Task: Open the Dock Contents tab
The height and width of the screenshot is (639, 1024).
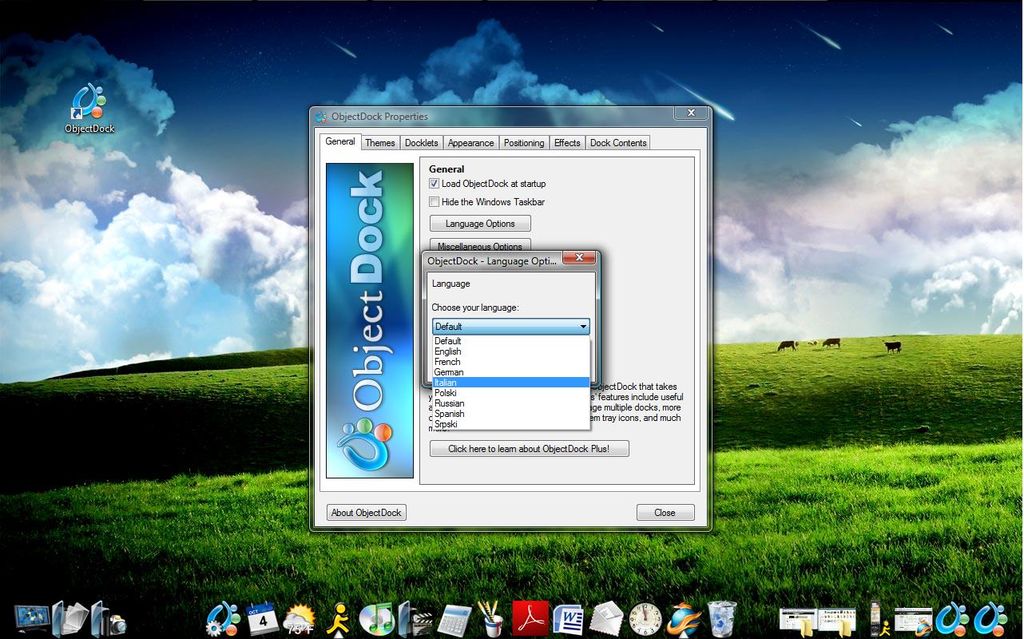Action: [617, 143]
